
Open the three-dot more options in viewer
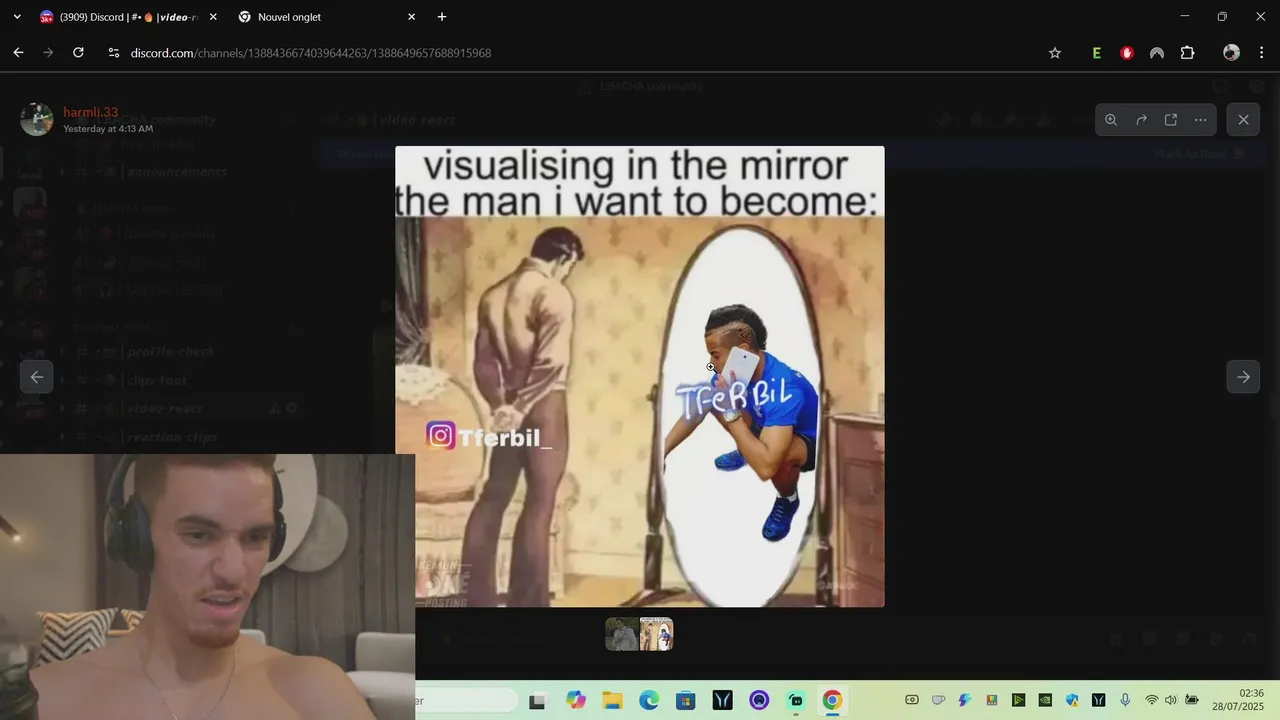1201,120
